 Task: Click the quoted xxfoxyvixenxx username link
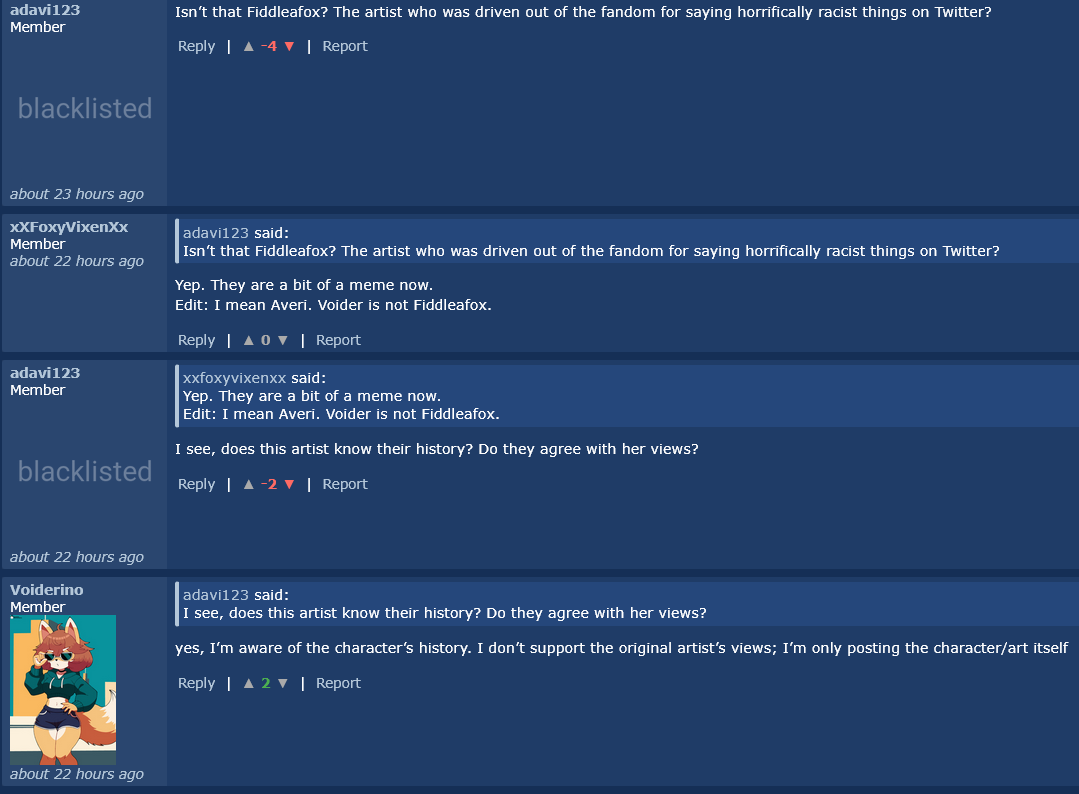point(235,378)
